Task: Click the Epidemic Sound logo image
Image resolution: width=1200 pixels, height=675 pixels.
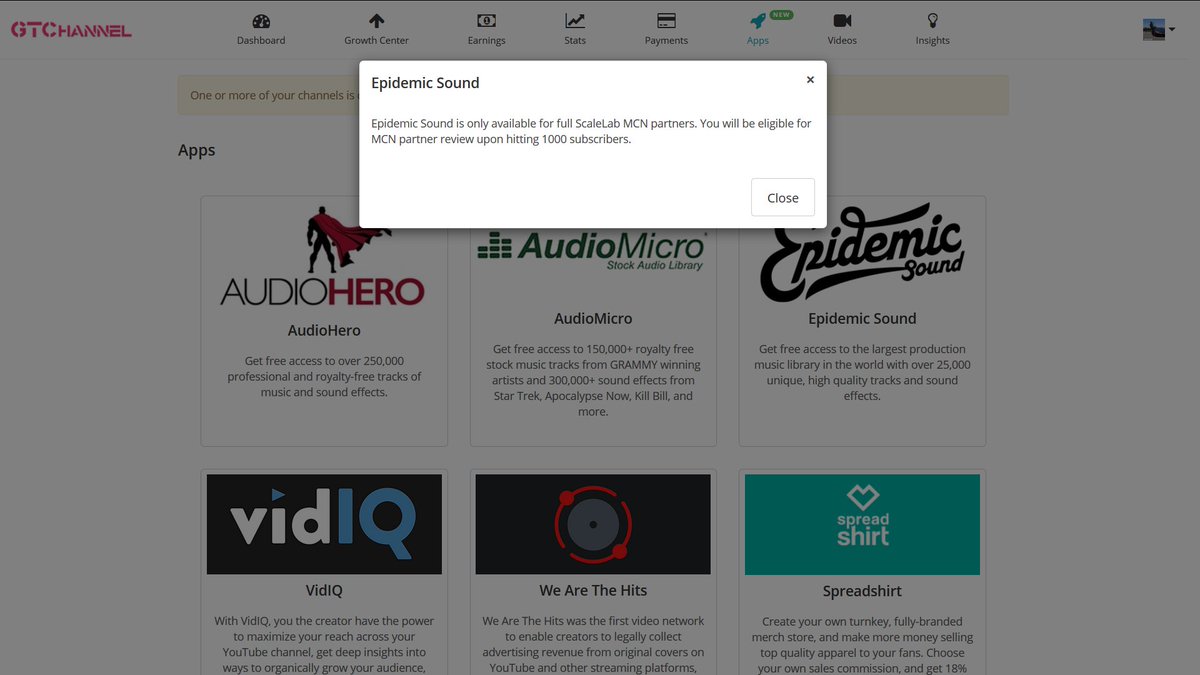Action: tap(862, 253)
